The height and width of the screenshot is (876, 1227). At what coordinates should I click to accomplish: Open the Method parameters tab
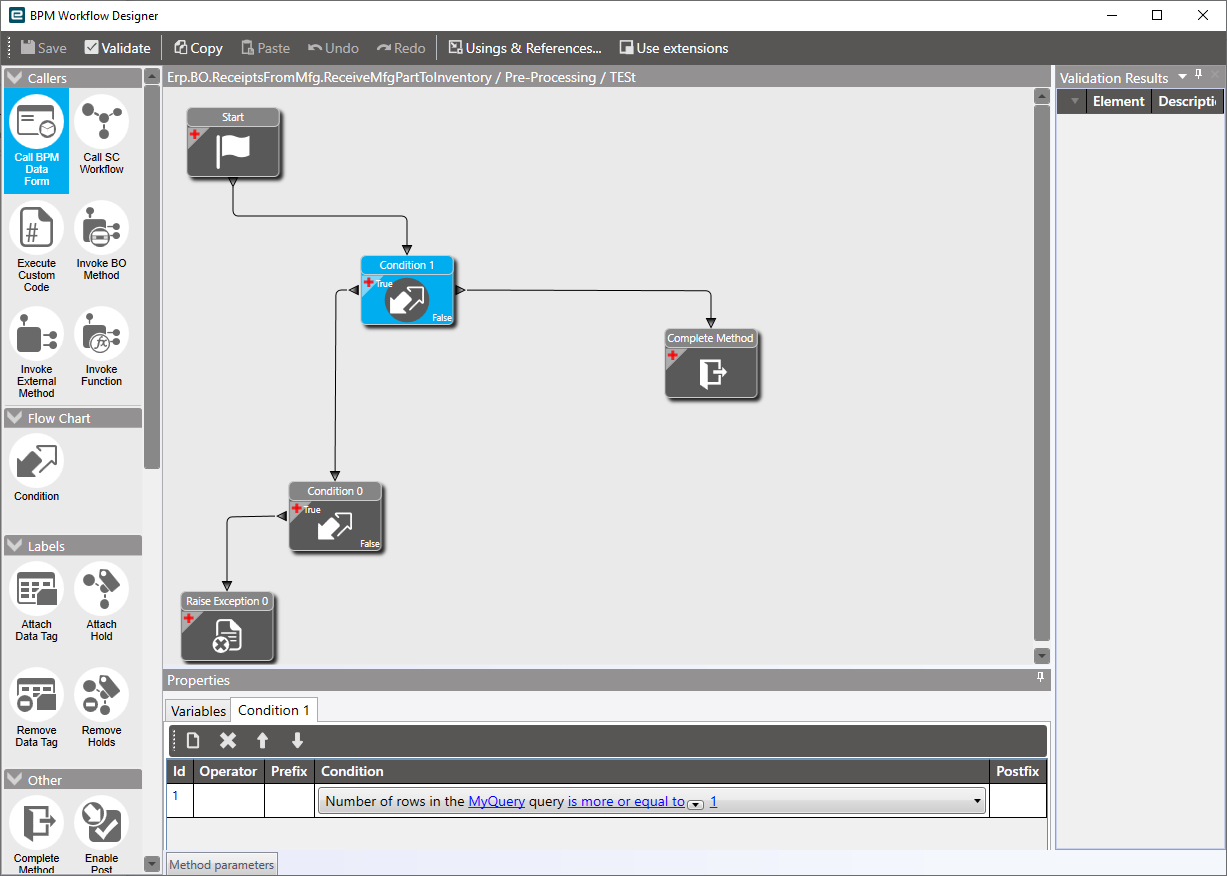coord(221,864)
